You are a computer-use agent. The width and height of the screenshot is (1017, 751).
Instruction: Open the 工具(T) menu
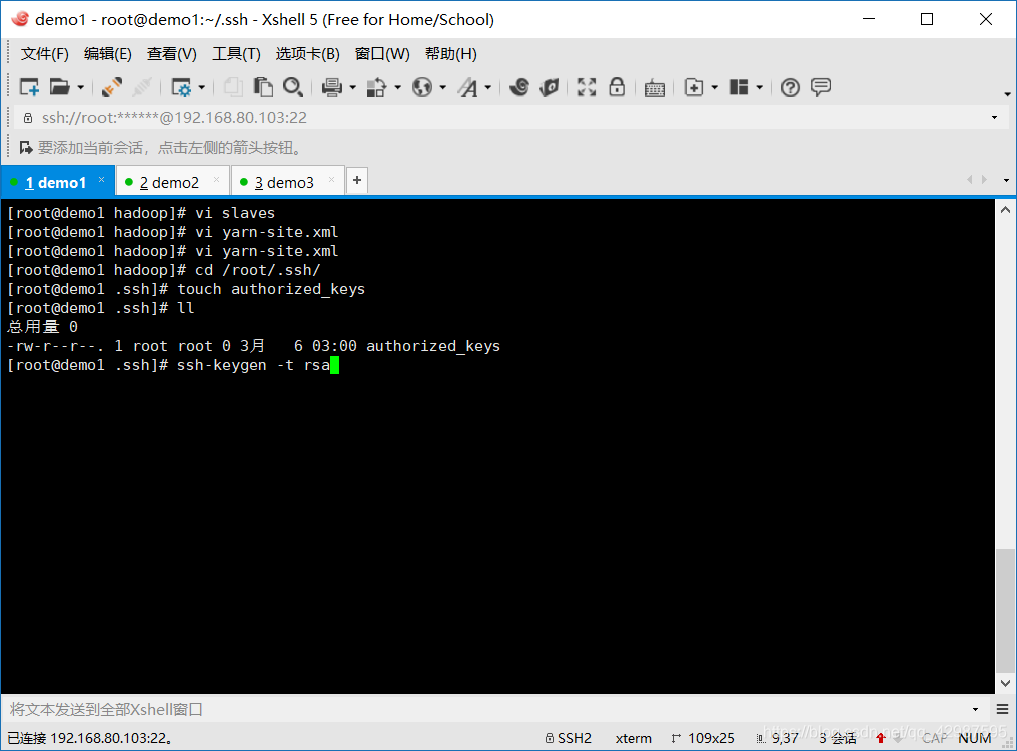237,54
